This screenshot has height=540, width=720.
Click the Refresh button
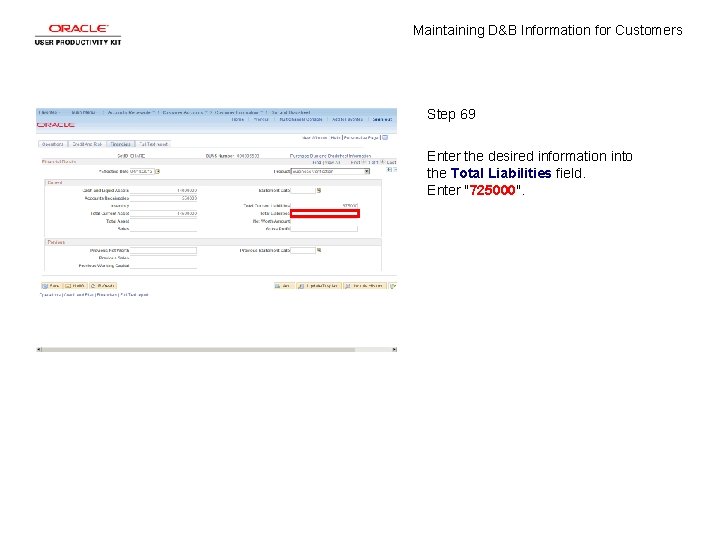pos(103,286)
